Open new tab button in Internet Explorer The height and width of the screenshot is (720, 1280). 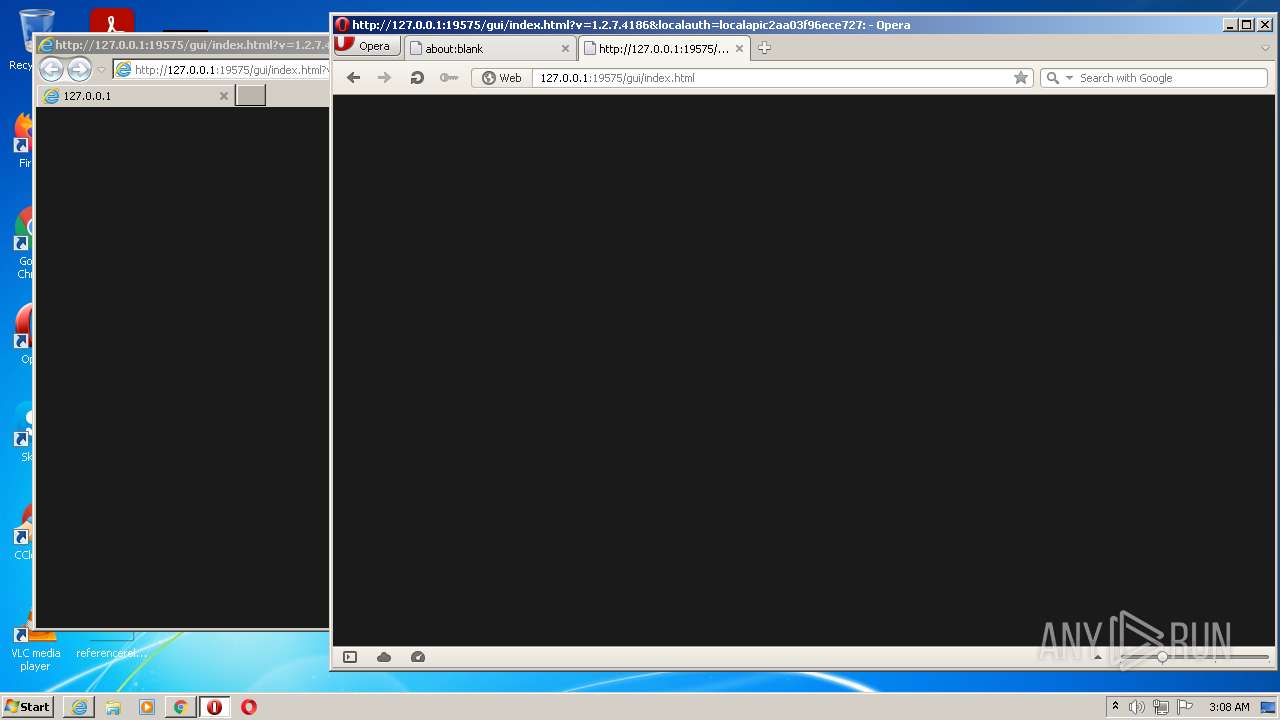point(250,96)
